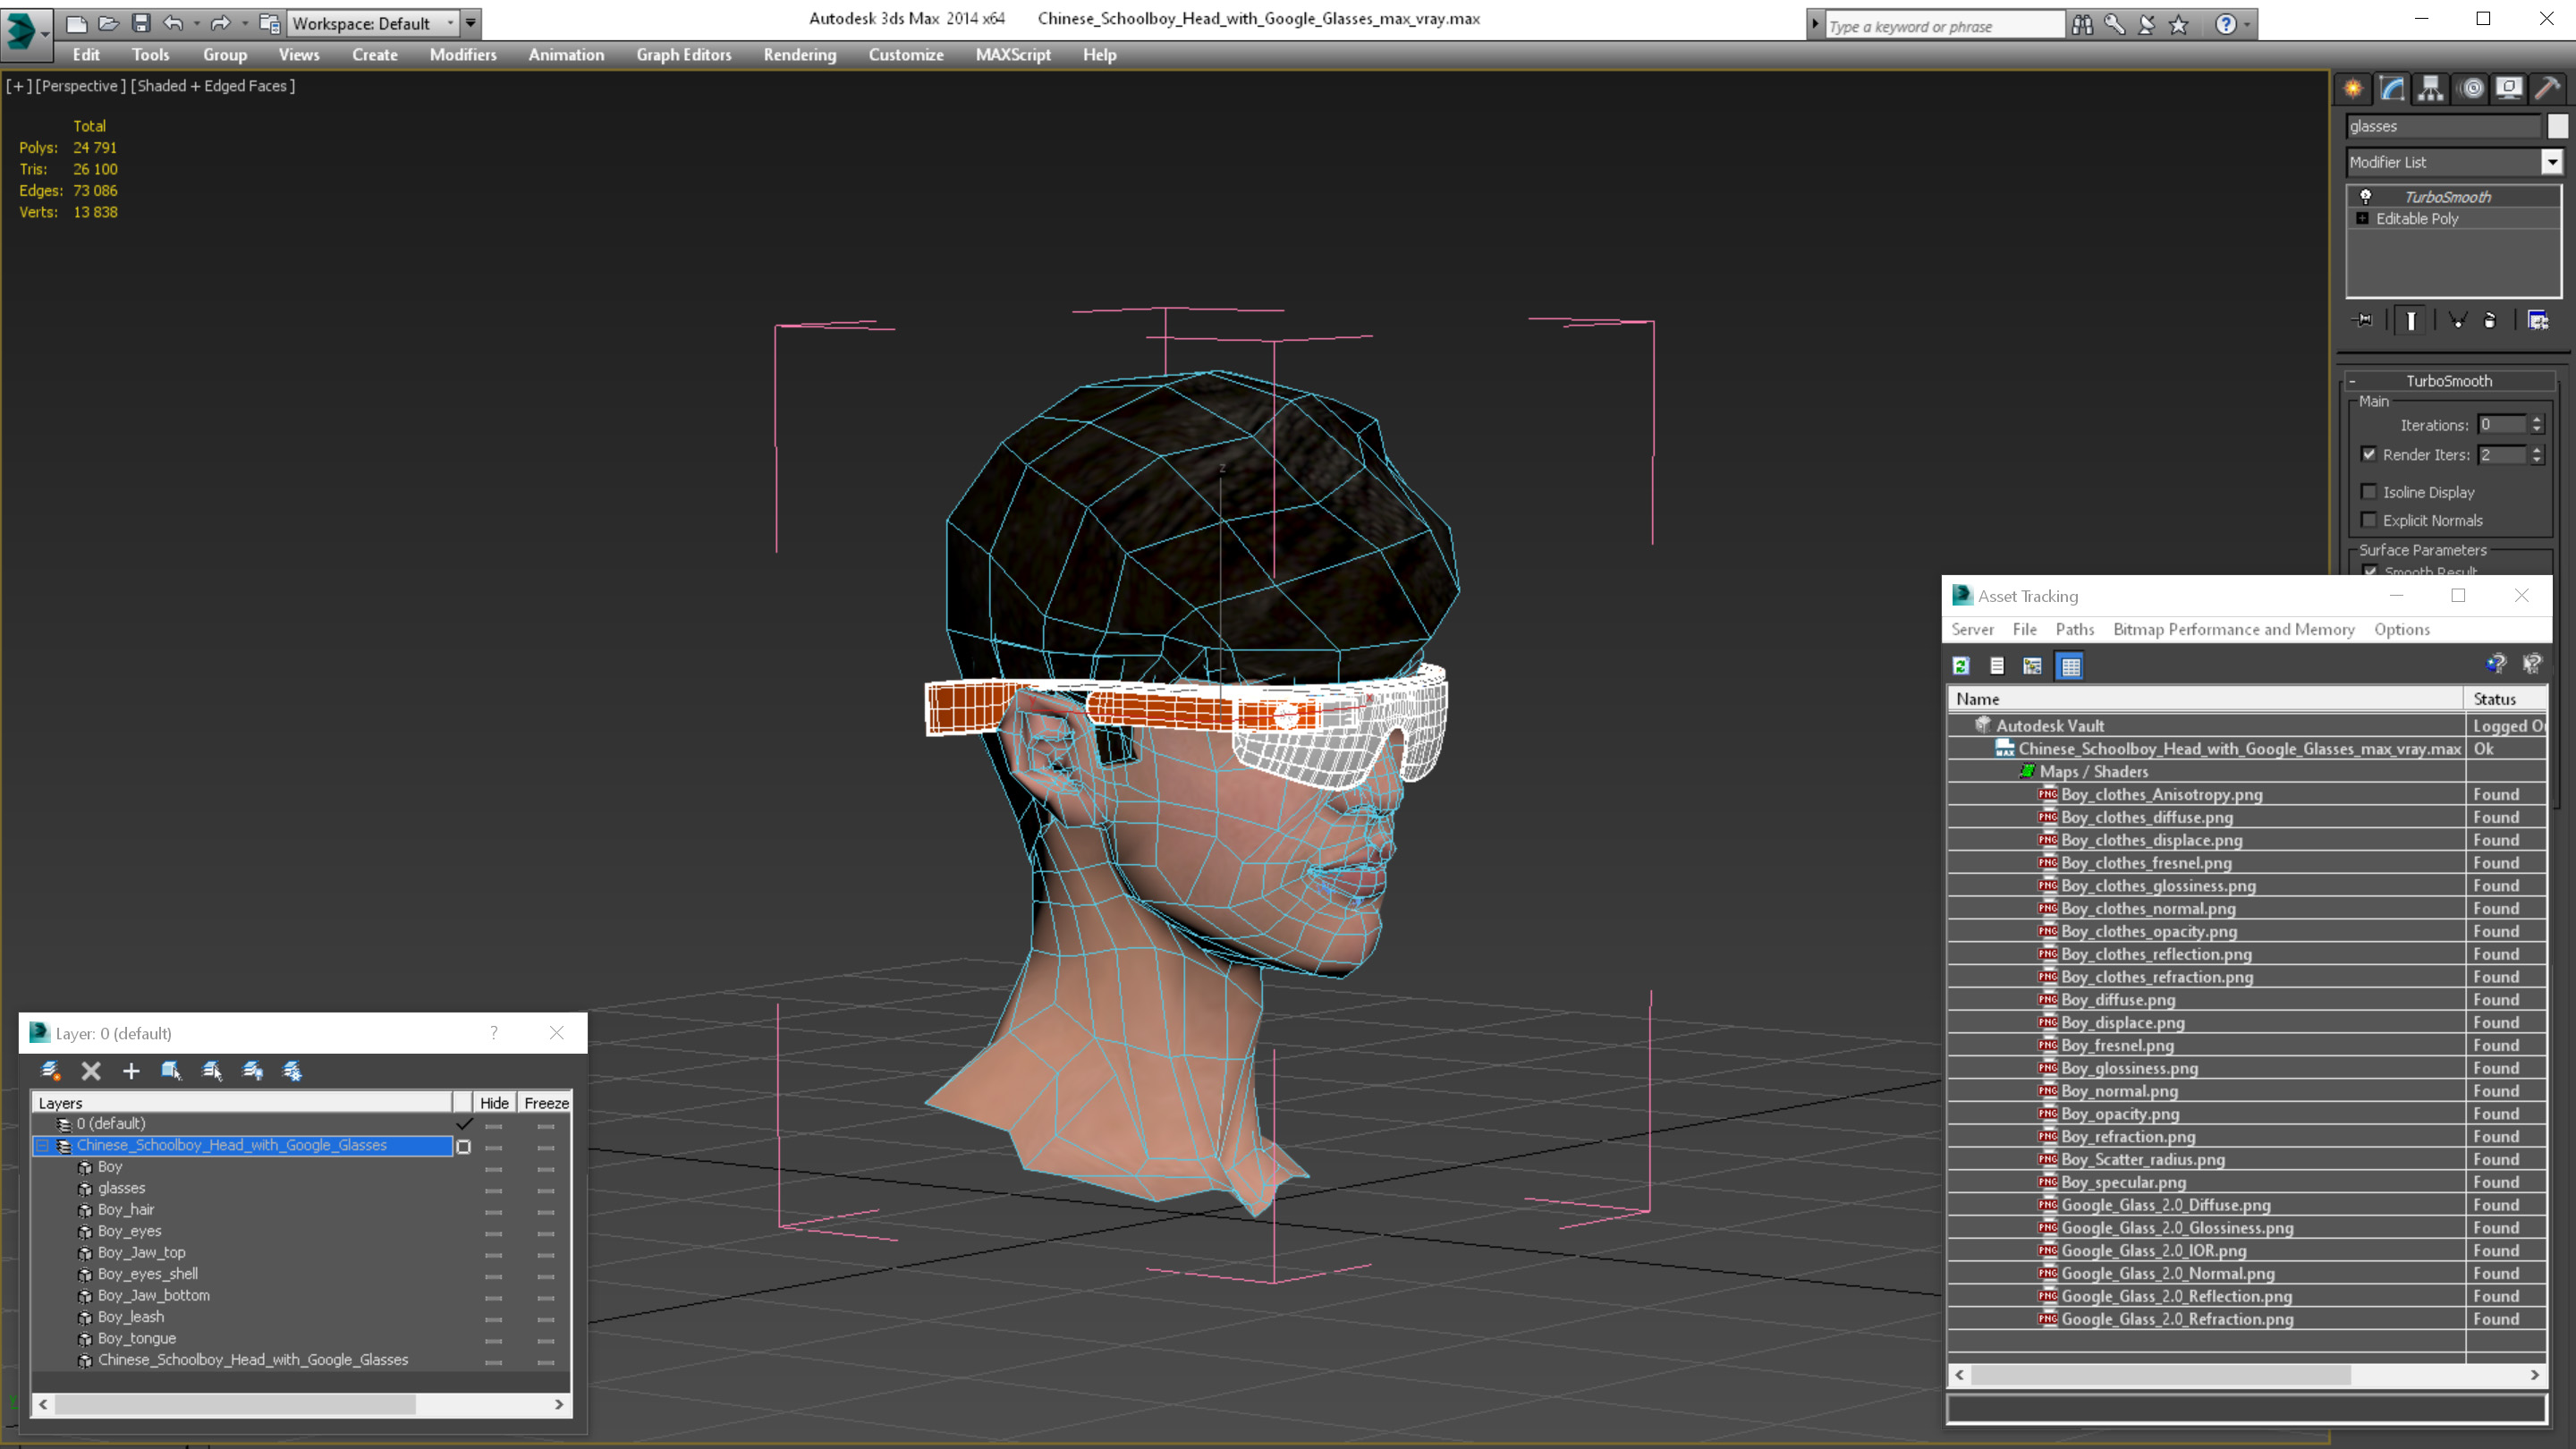Open the Display command panel tab
This screenshot has height=1449, width=2576.
coord(2509,89)
